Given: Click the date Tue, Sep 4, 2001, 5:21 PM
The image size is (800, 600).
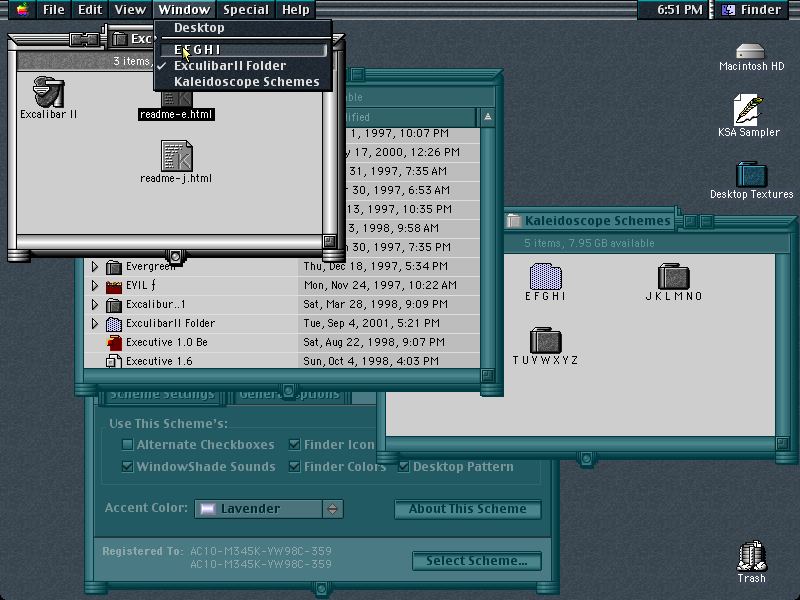Looking at the screenshot, I should (x=371, y=323).
